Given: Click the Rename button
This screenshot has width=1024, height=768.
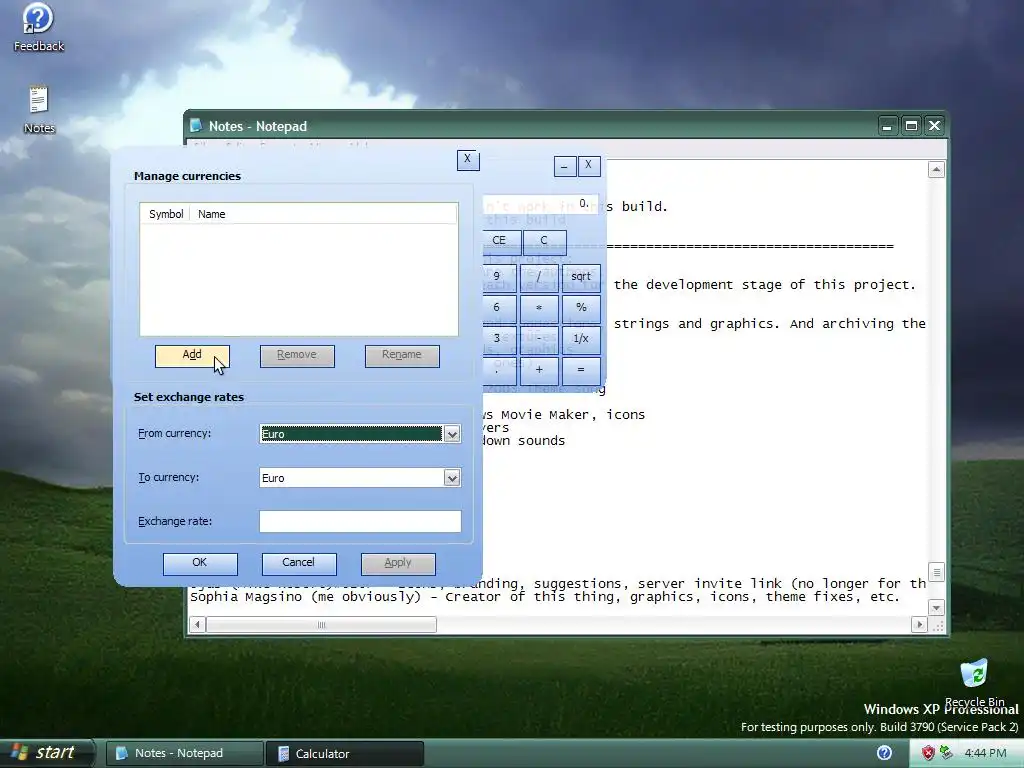Looking at the screenshot, I should coord(402,356).
